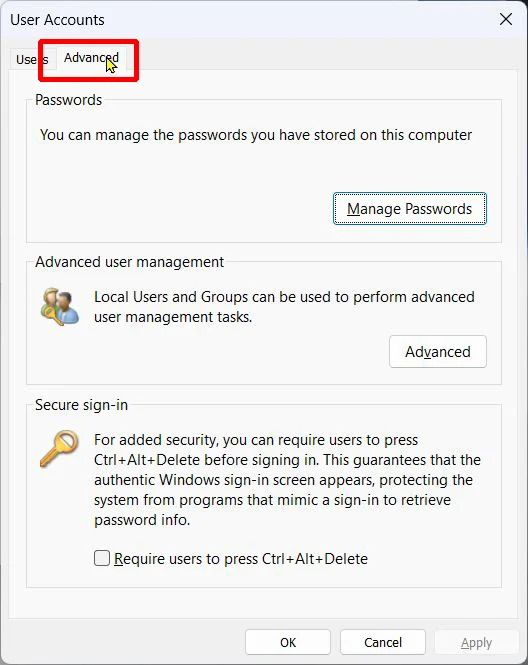
Task: Switch to the Users tab
Action: pyautogui.click(x=32, y=59)
